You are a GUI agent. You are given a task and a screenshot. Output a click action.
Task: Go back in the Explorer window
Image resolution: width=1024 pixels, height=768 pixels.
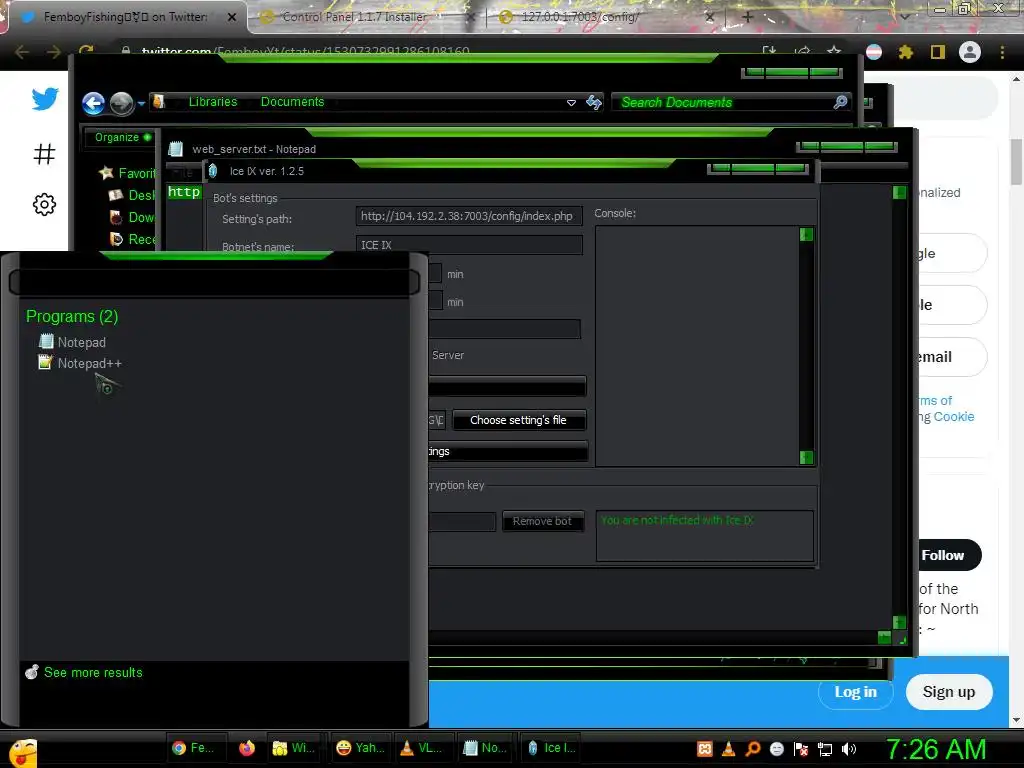[93, 103]
